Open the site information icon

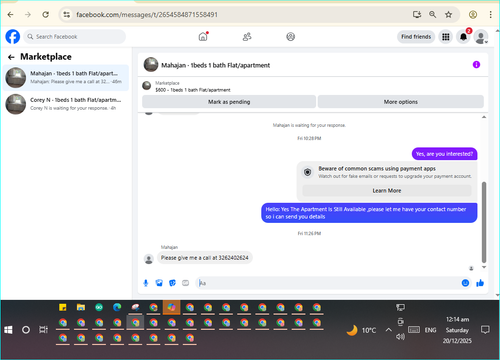67,15
